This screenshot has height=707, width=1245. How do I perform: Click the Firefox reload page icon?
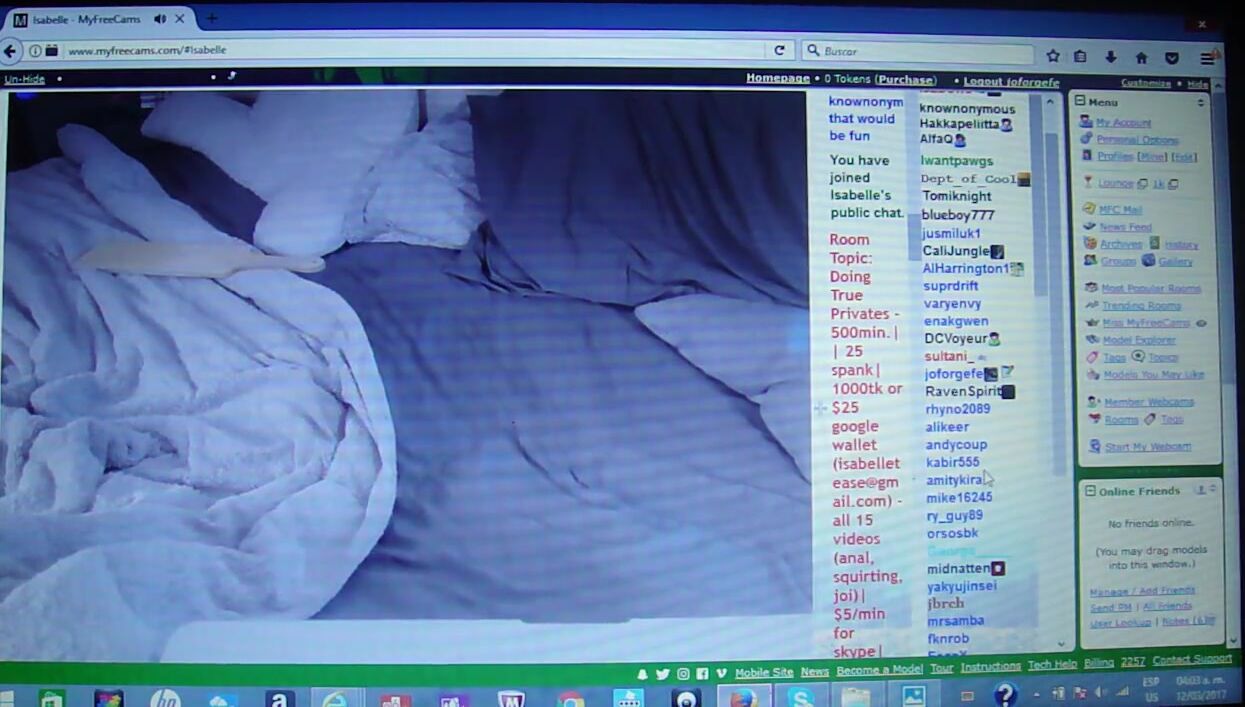pyautogui.click(x=779, y=51)
